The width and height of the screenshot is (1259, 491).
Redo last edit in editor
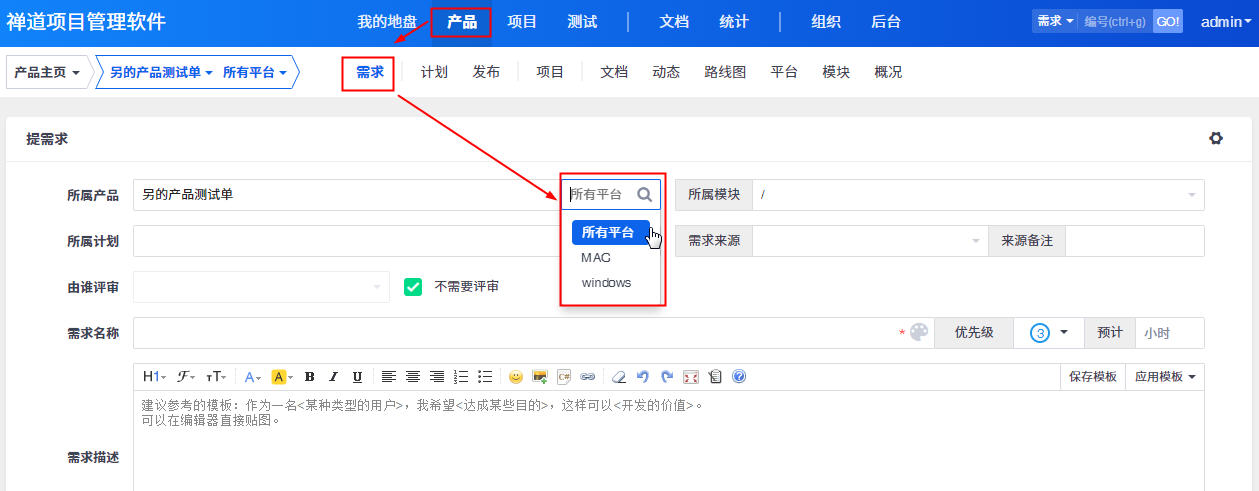tap(667, 377)
